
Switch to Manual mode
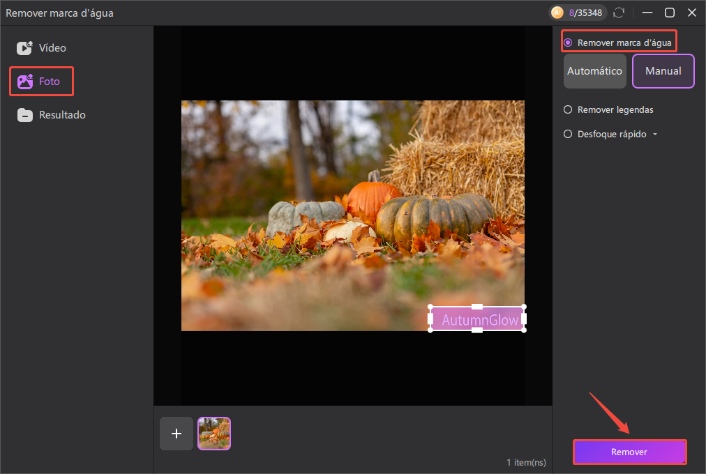663,71
